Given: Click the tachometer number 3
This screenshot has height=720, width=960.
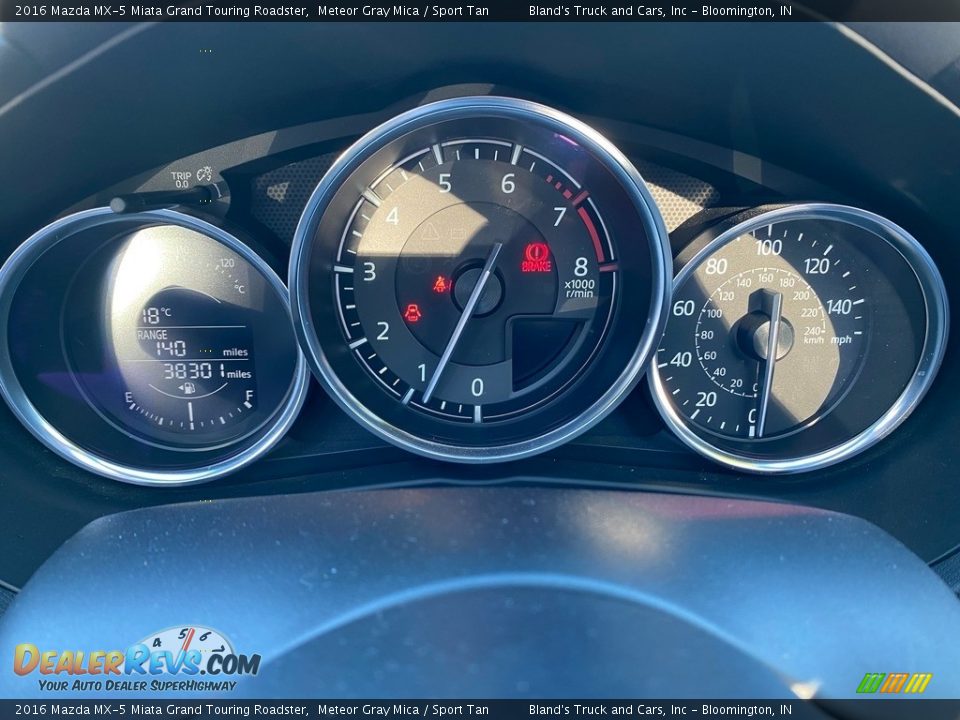Looking at the screenshot, I should (369, 271).
